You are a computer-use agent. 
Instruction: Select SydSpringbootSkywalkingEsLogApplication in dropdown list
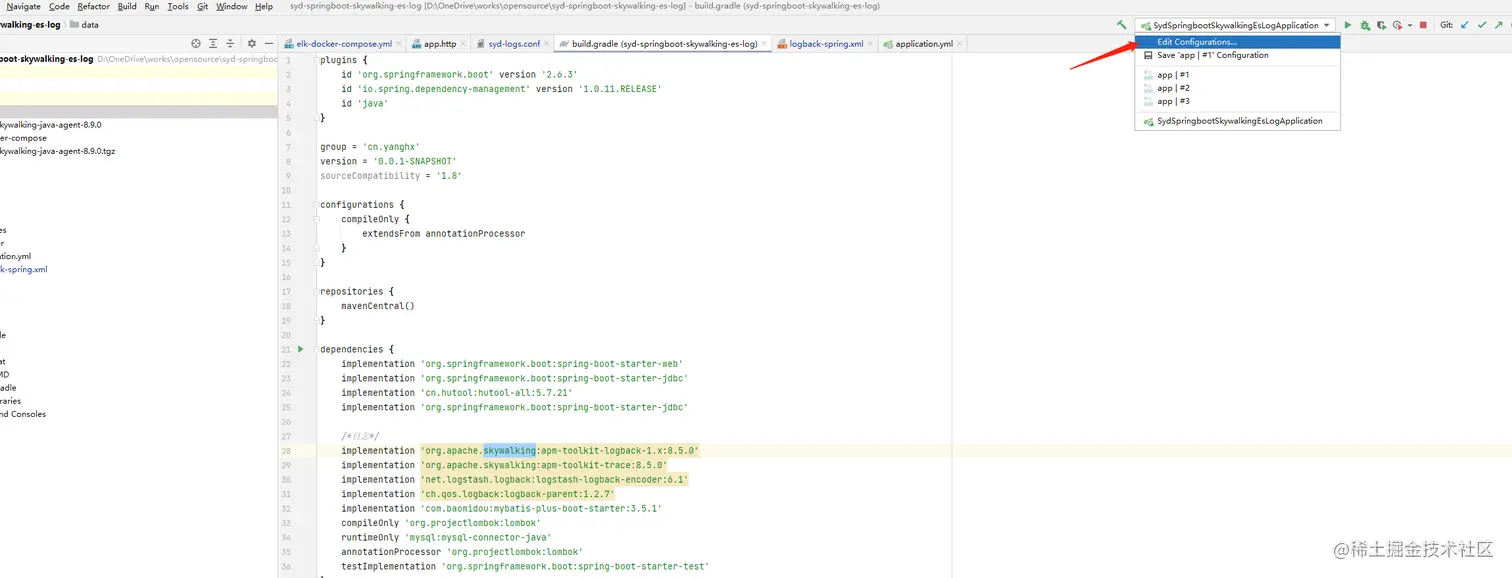1237,121
